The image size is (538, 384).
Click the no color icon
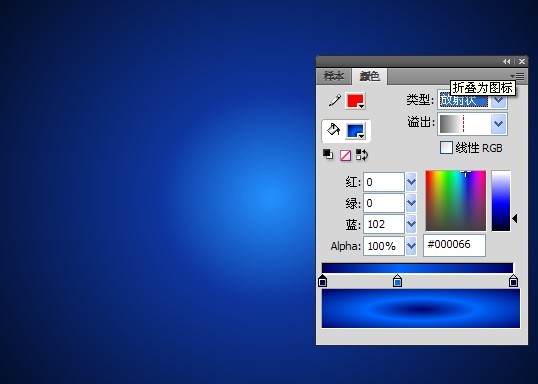tap(345, 155)
